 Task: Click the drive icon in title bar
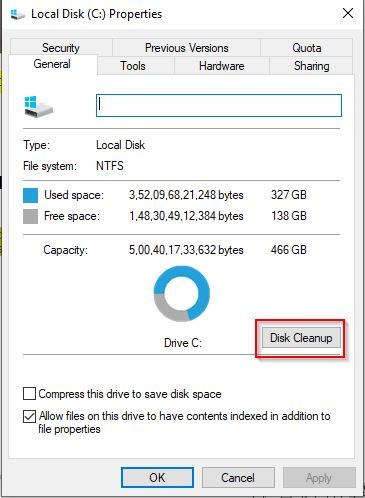click(x=17, y=14)
